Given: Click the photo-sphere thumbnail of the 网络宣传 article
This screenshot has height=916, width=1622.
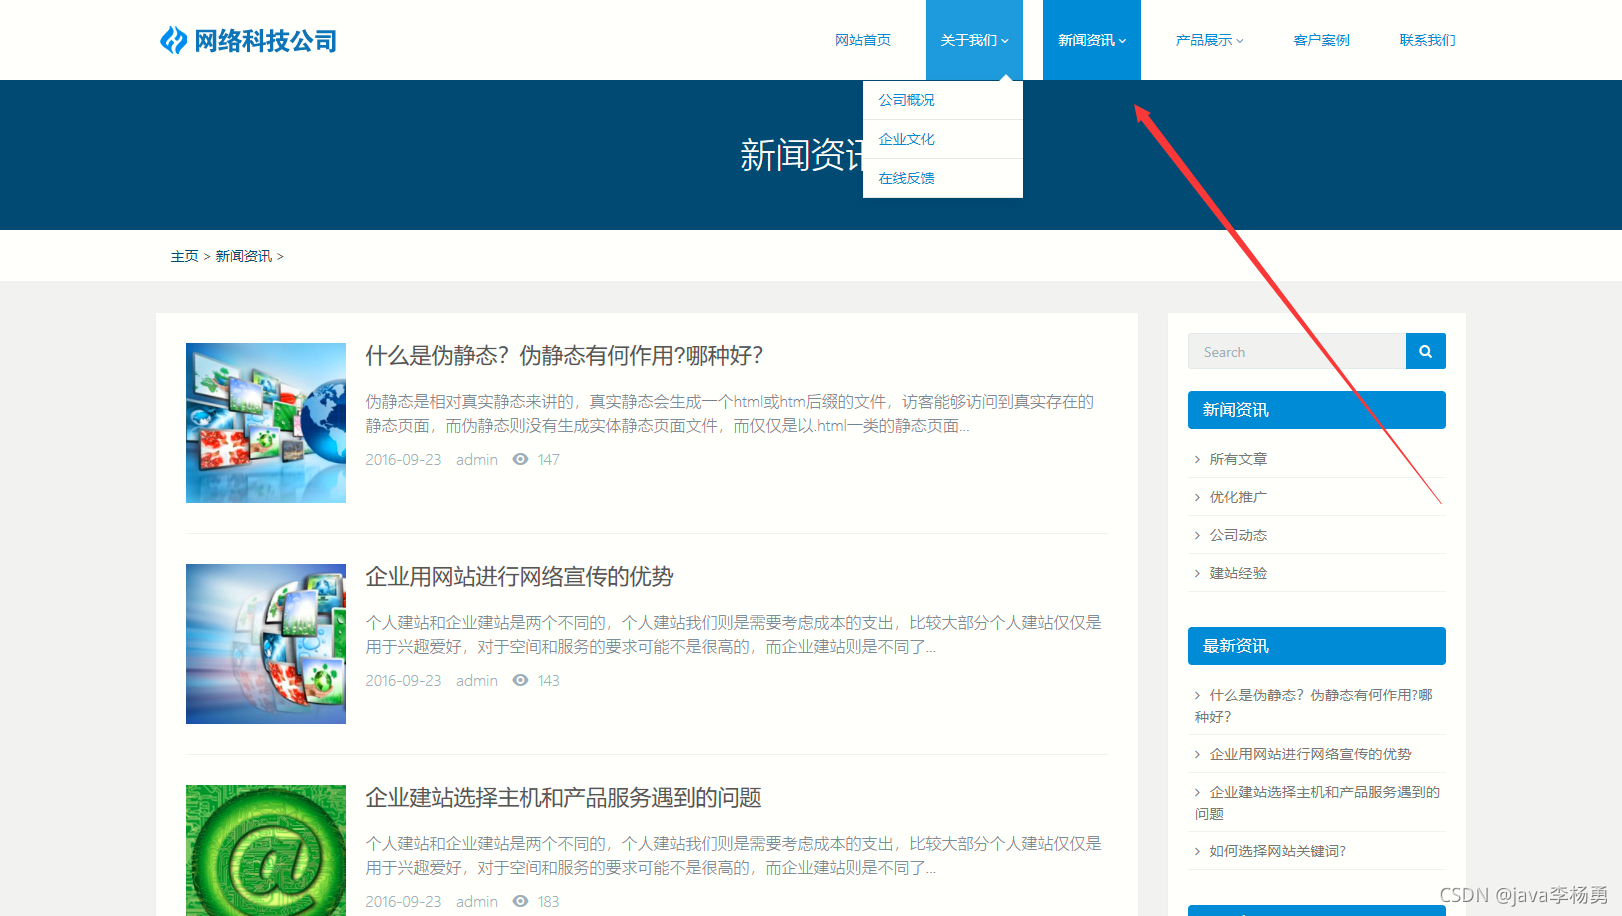Looking at the screenshot, I should click(x=266, y=644).
